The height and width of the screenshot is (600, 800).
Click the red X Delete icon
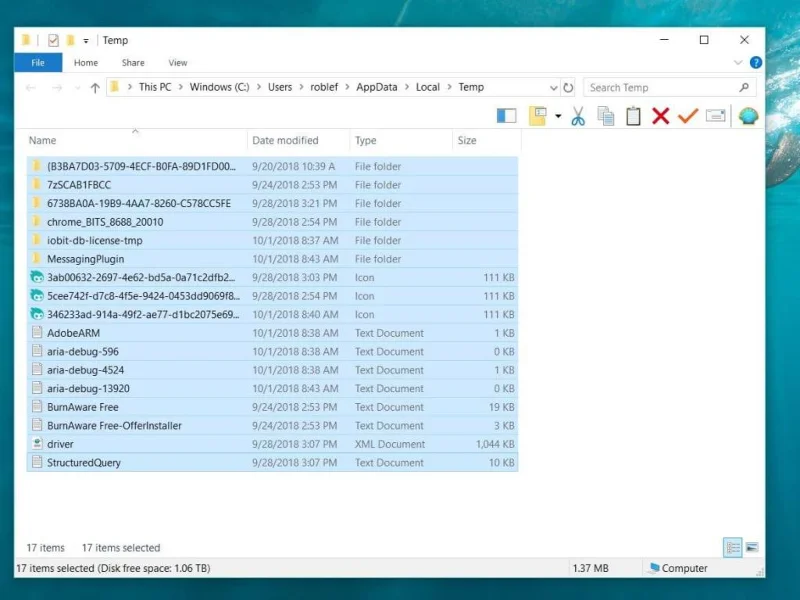661,116
